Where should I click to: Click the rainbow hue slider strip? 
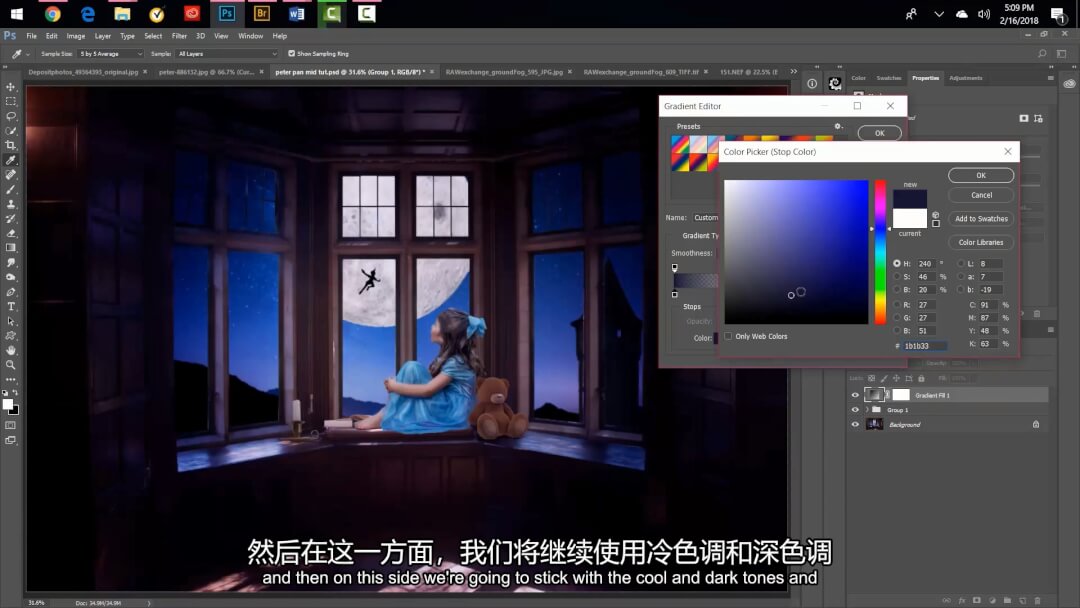tap(880, 252)
